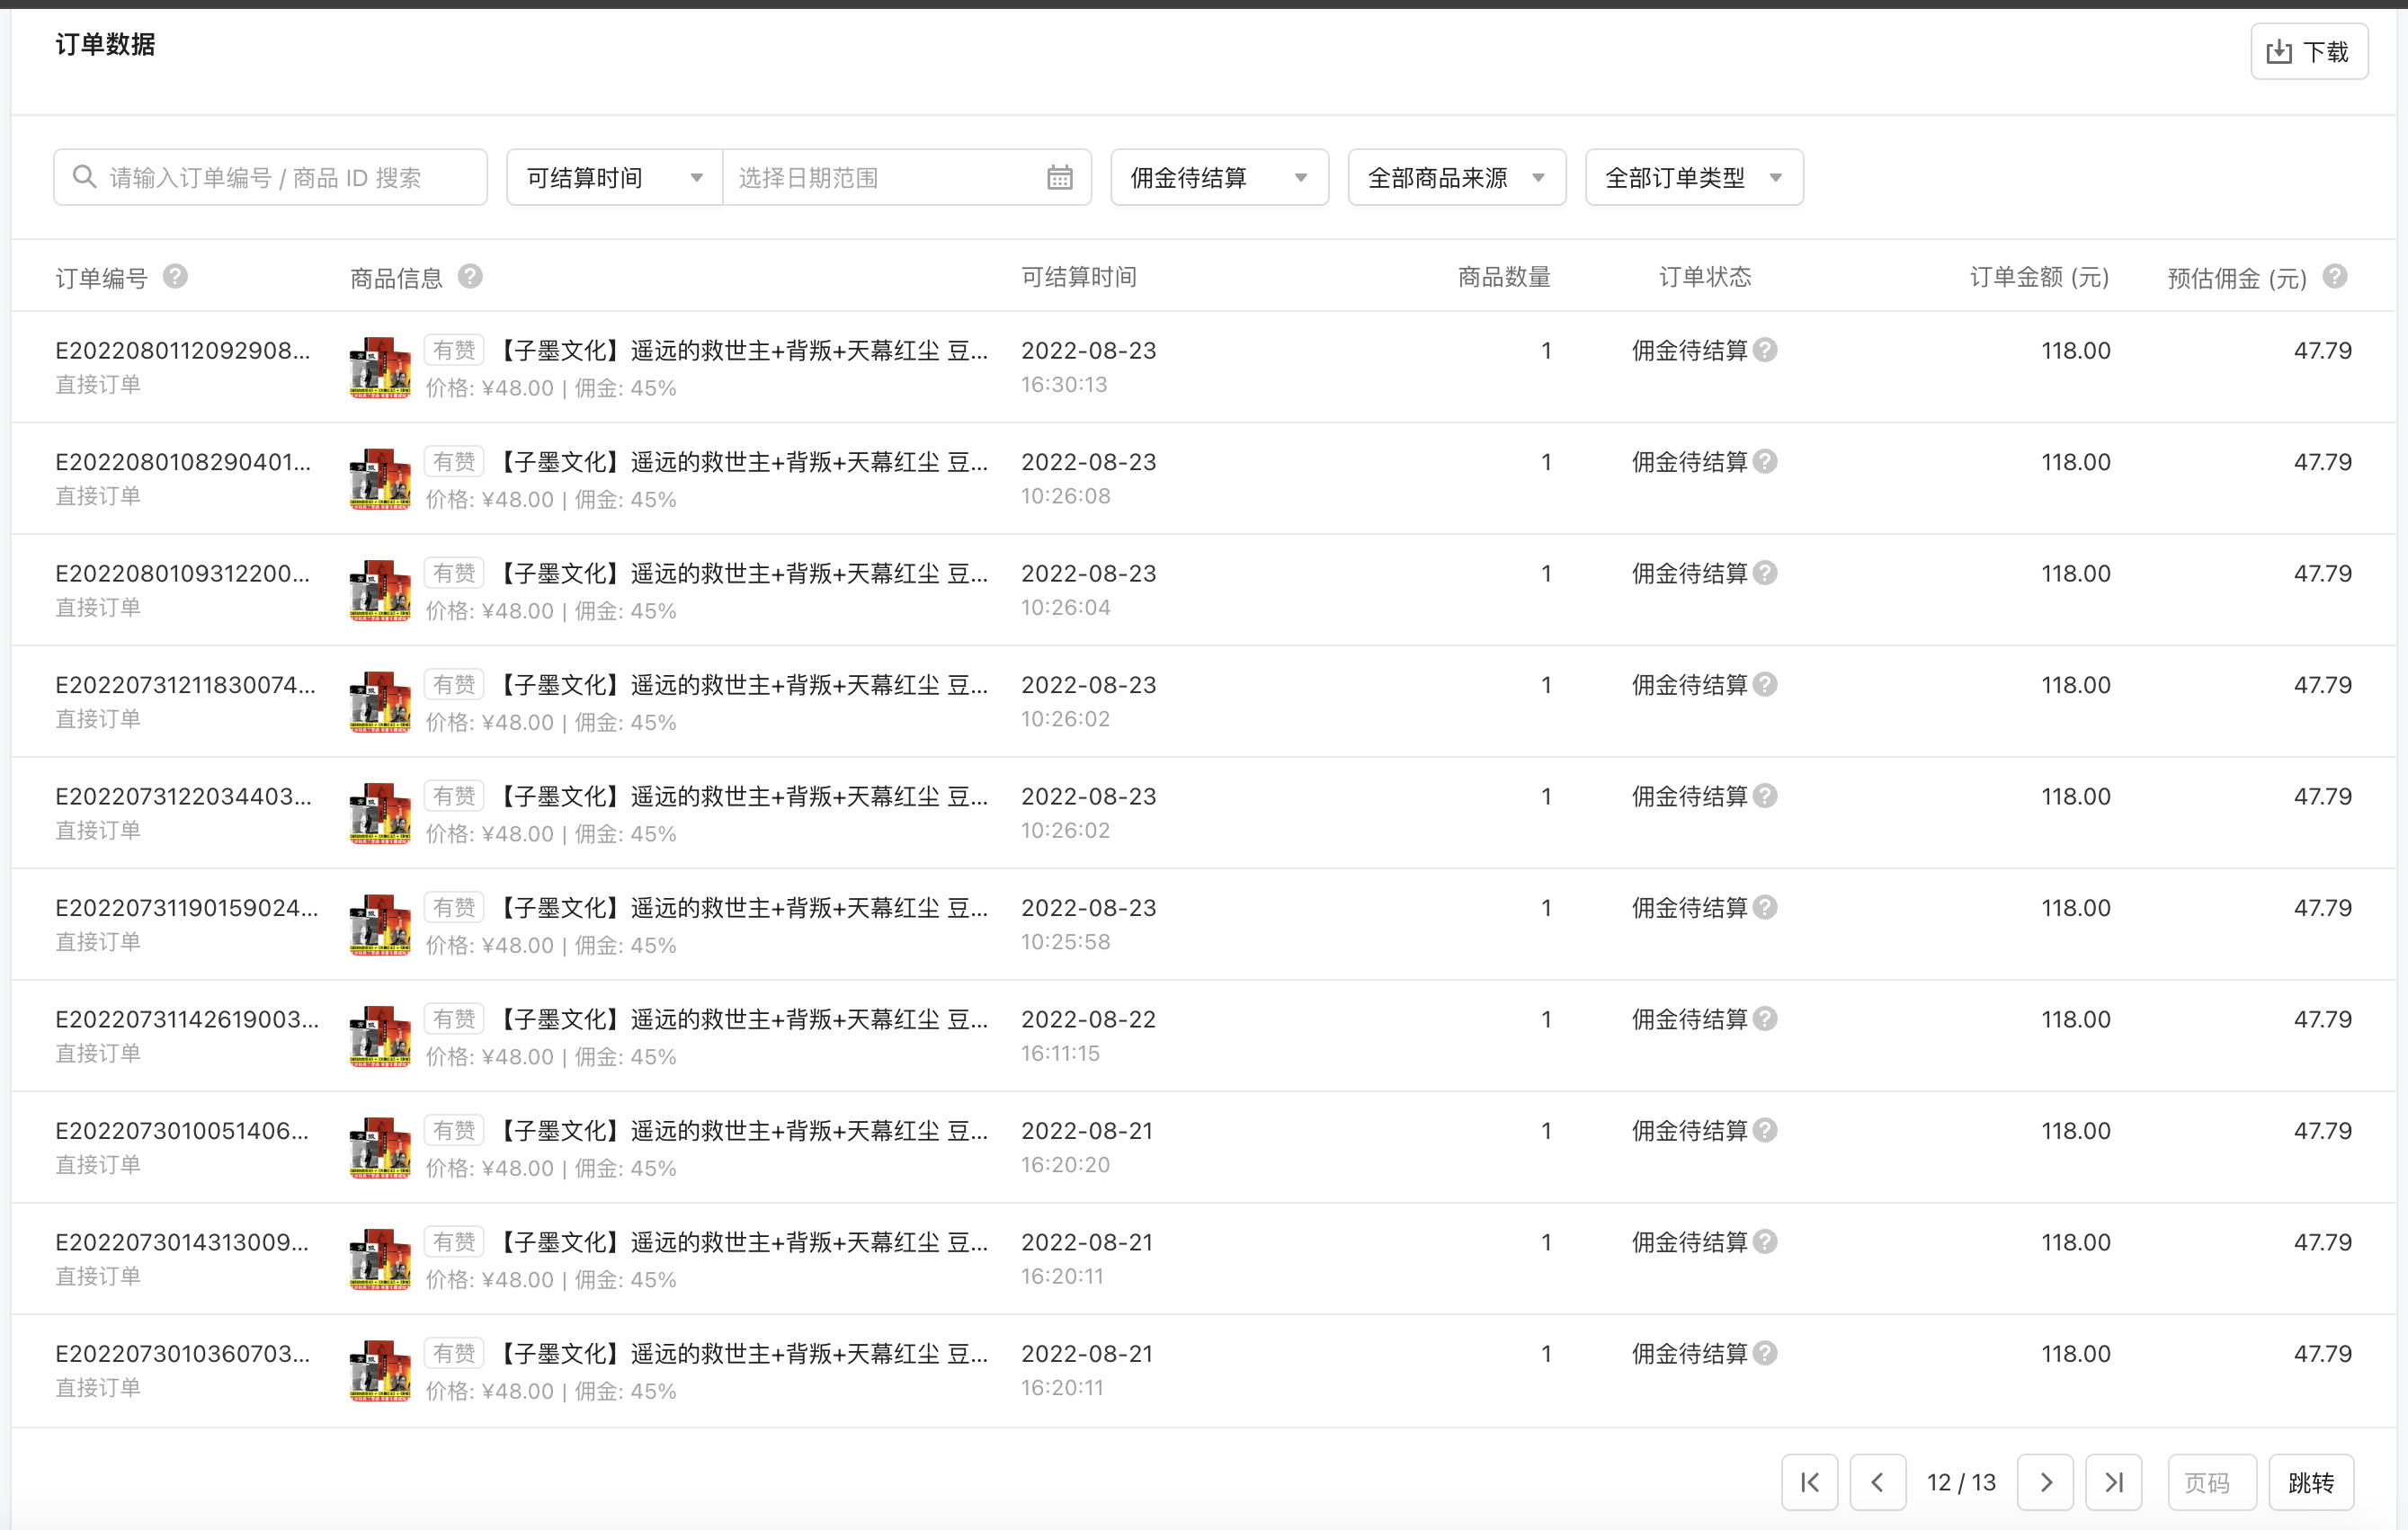Click order number E2022073010360703 in last row
This screenshot has height=1530, width=2408.
click(183, 1354)
